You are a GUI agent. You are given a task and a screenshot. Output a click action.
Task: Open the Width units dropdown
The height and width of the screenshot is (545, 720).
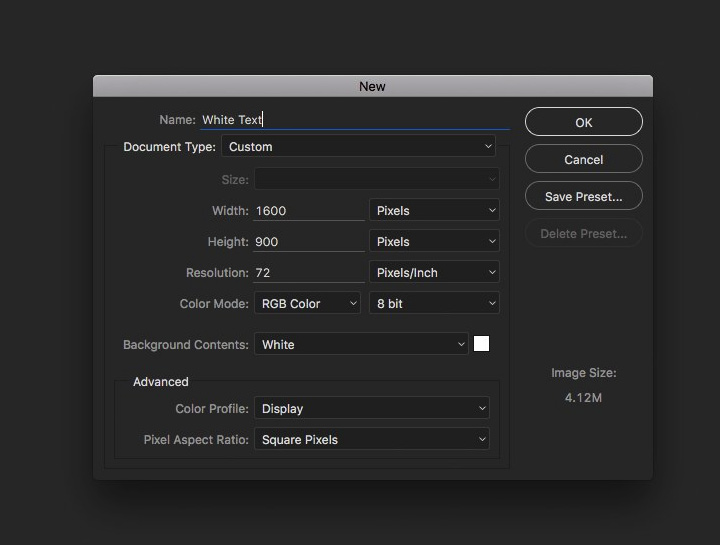click(x=434, y=210)
